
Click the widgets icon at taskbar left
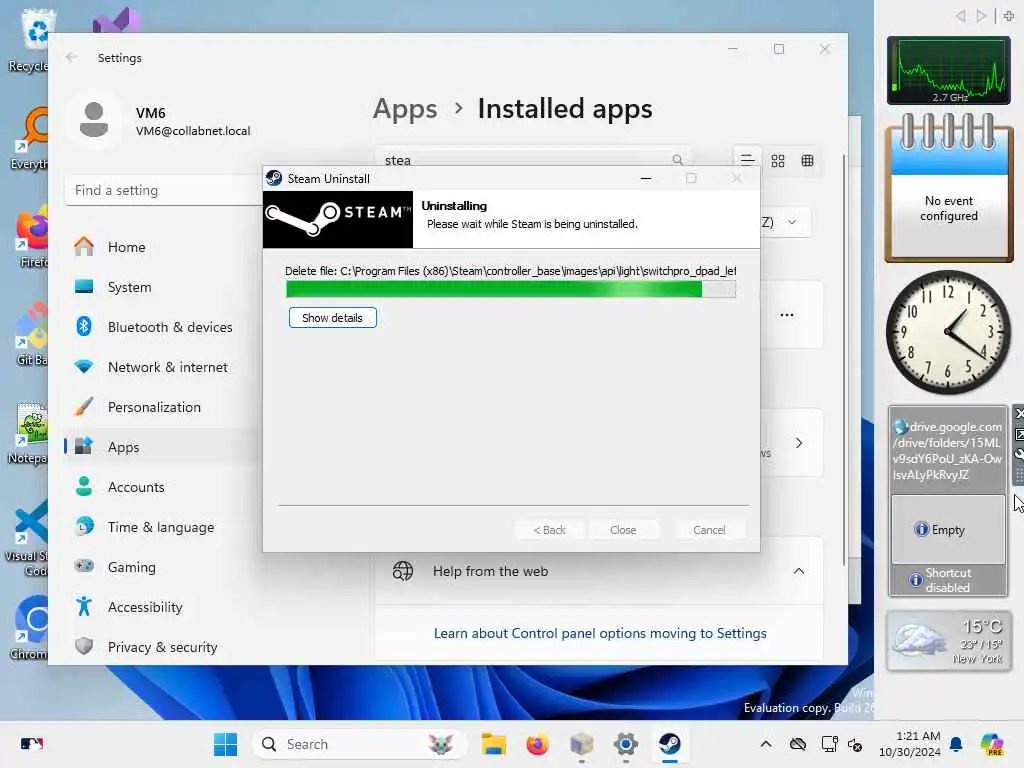click(x=31, y=744)
